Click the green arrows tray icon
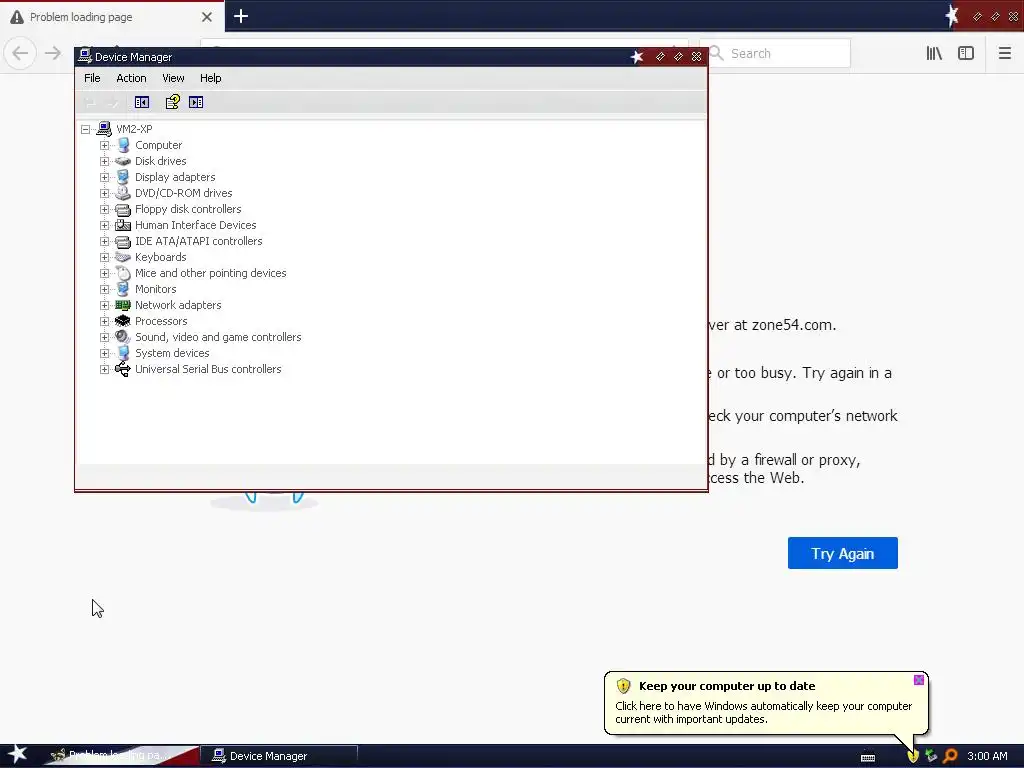Image resolution: width=1024 pixels, height=768 pixels. (x=931, y=756)
